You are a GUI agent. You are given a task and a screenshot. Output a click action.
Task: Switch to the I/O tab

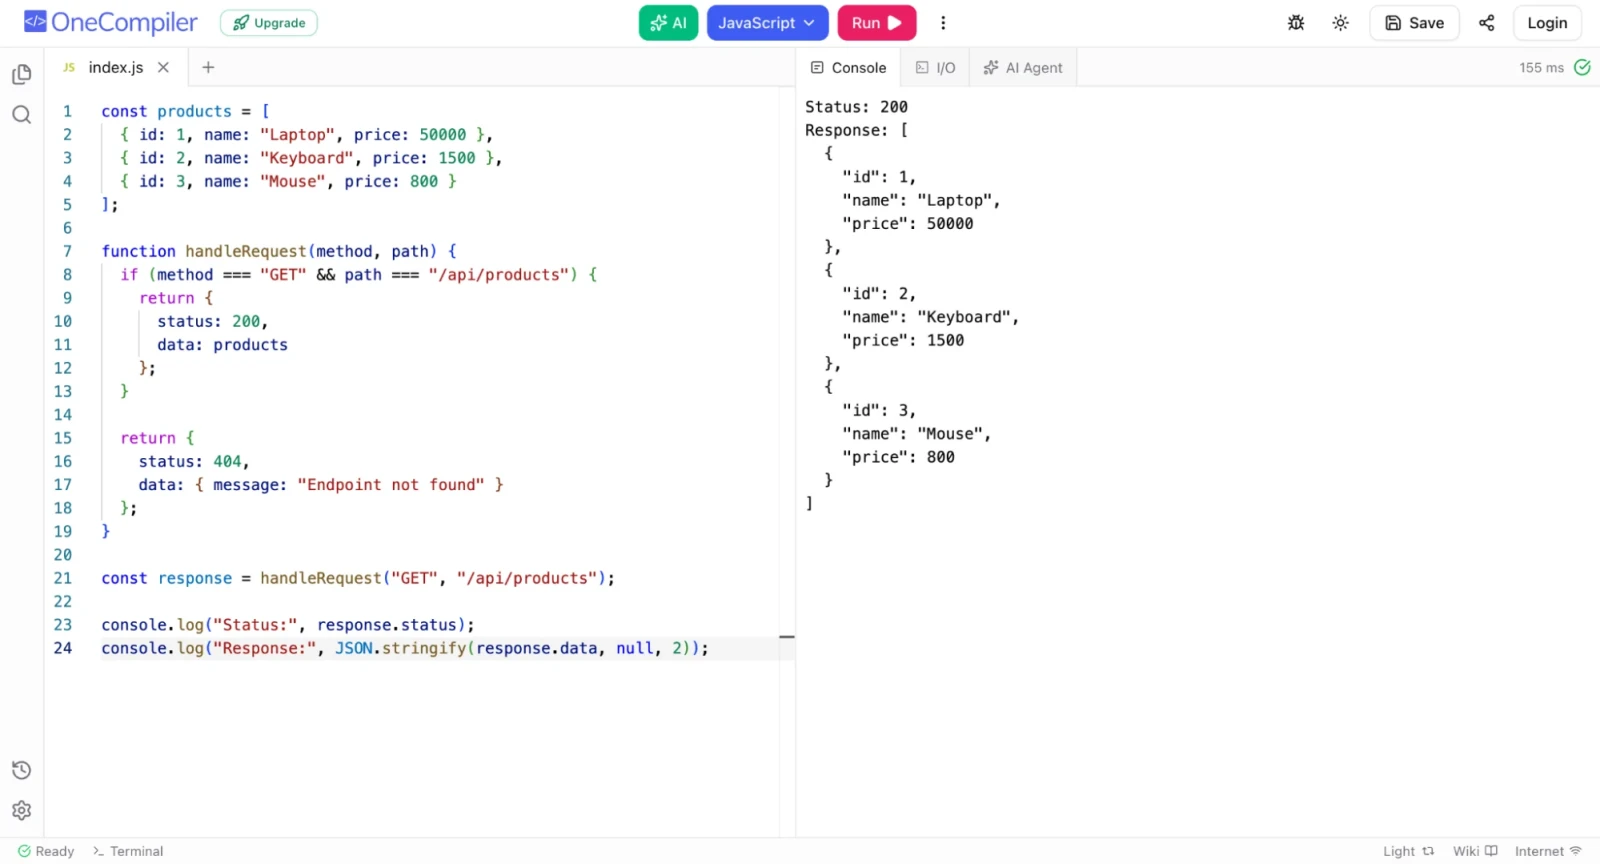935,68
